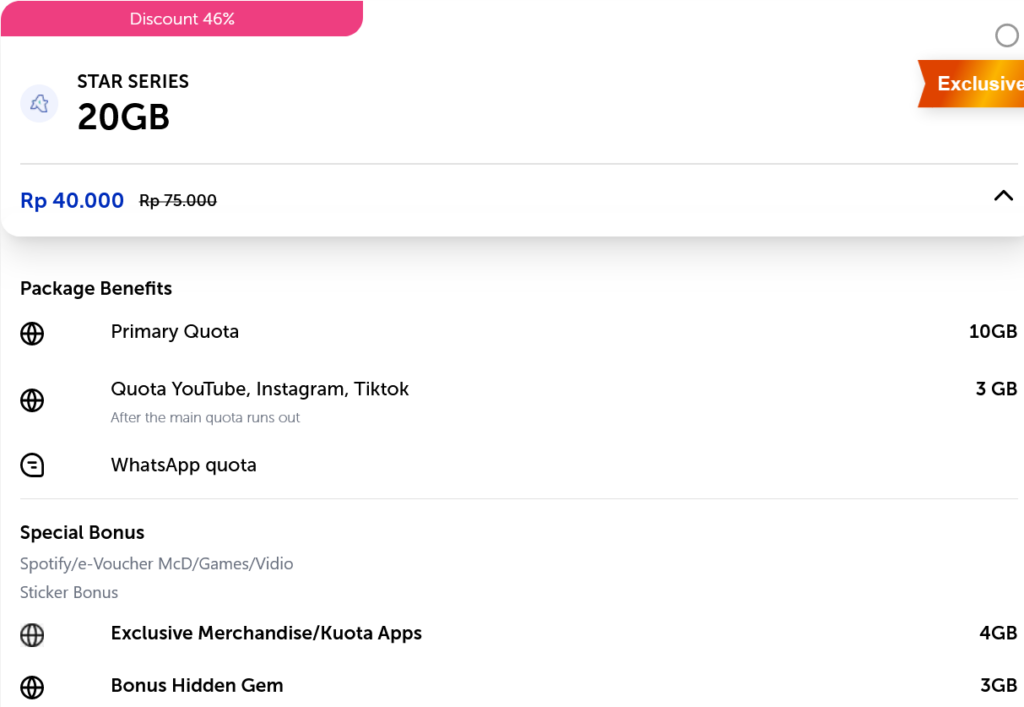
Task: Click the Star Series package star icon
Action: pyautogui.click(x=39, y=103)
